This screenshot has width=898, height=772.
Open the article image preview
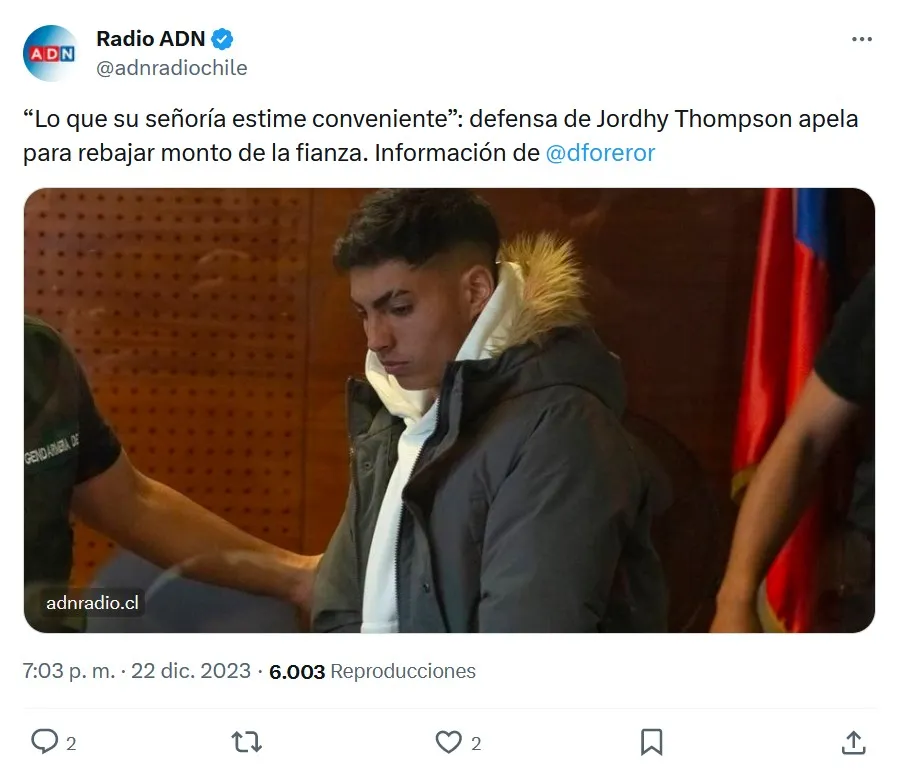pyautogui.click(x=449, y=410)
